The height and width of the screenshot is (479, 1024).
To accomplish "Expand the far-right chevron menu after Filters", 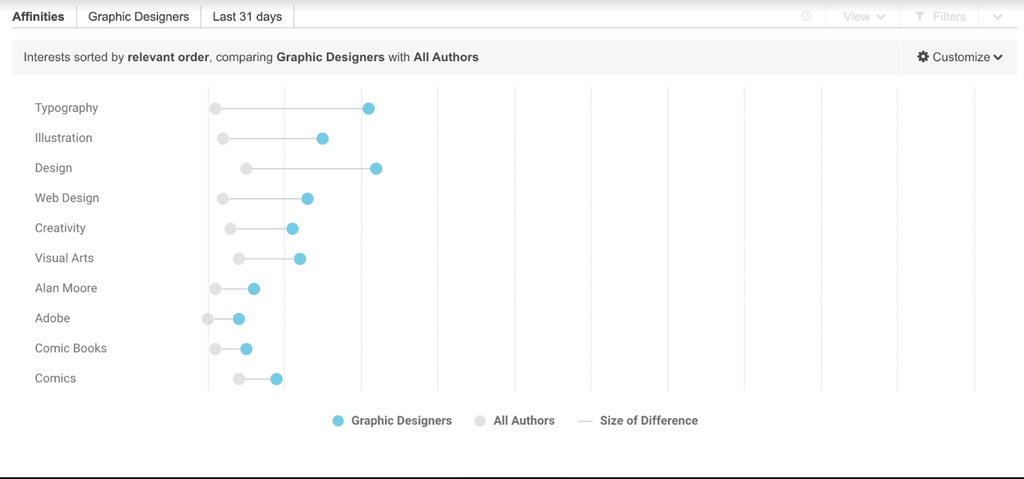I will pos(997,17).
